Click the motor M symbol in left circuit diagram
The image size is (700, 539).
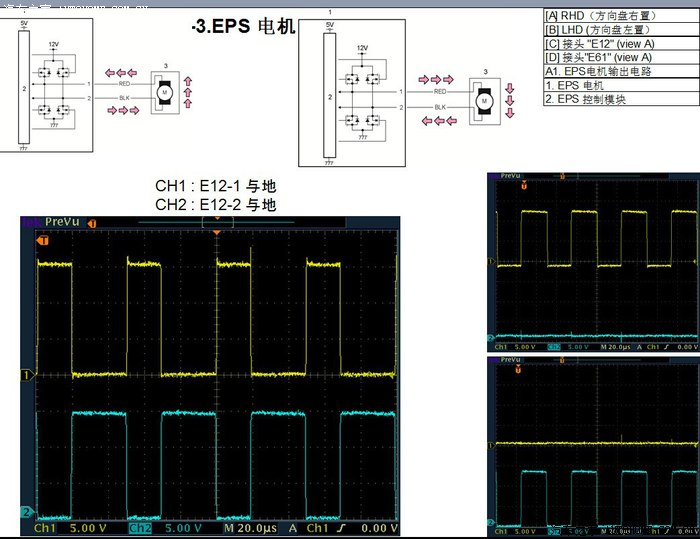166,91
